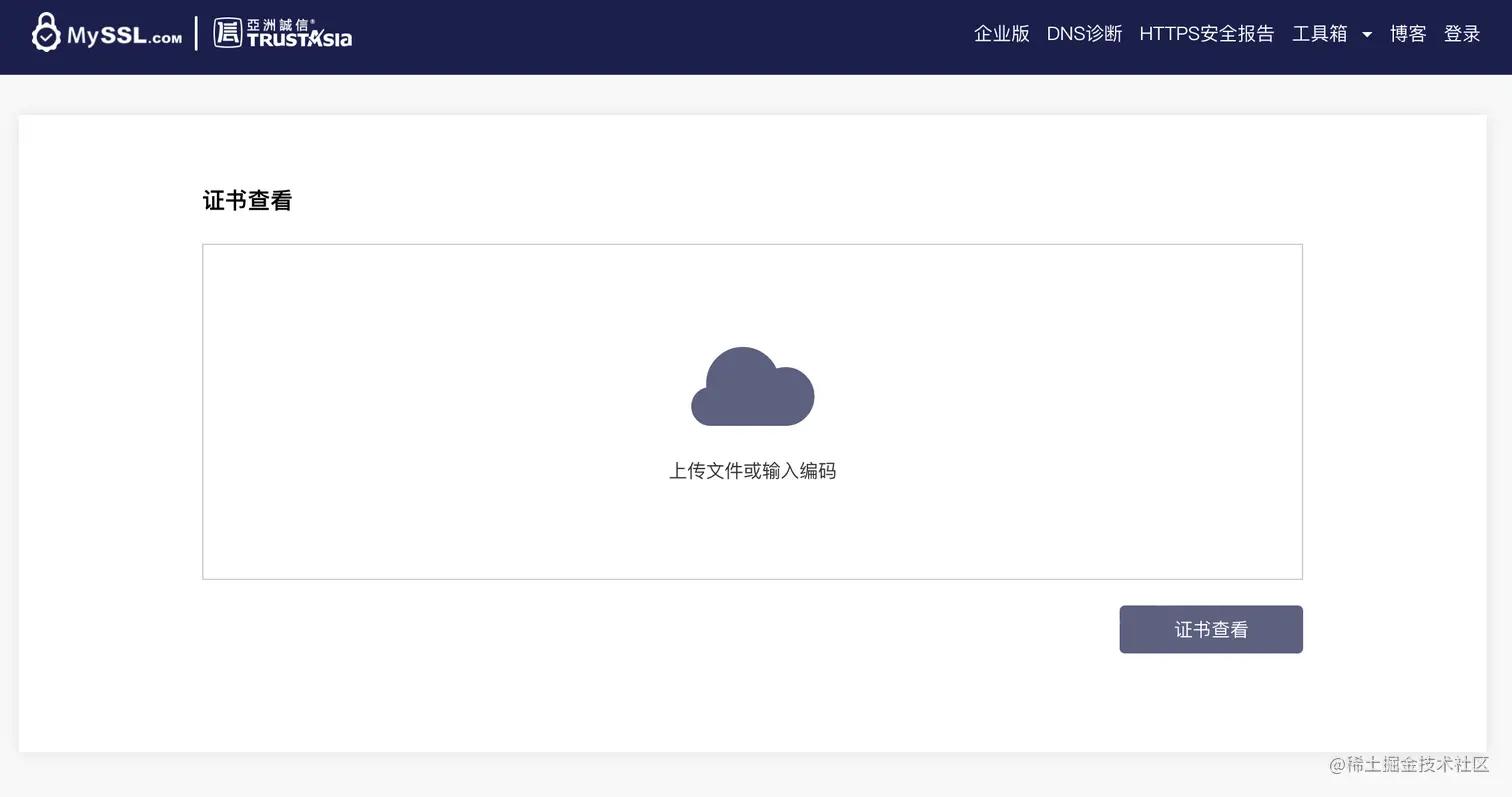Click the TrustAsia 亚洲诚信 logo
This screenshot has width=1512, height=797.
pyautogui.click(x=281, y=32)
